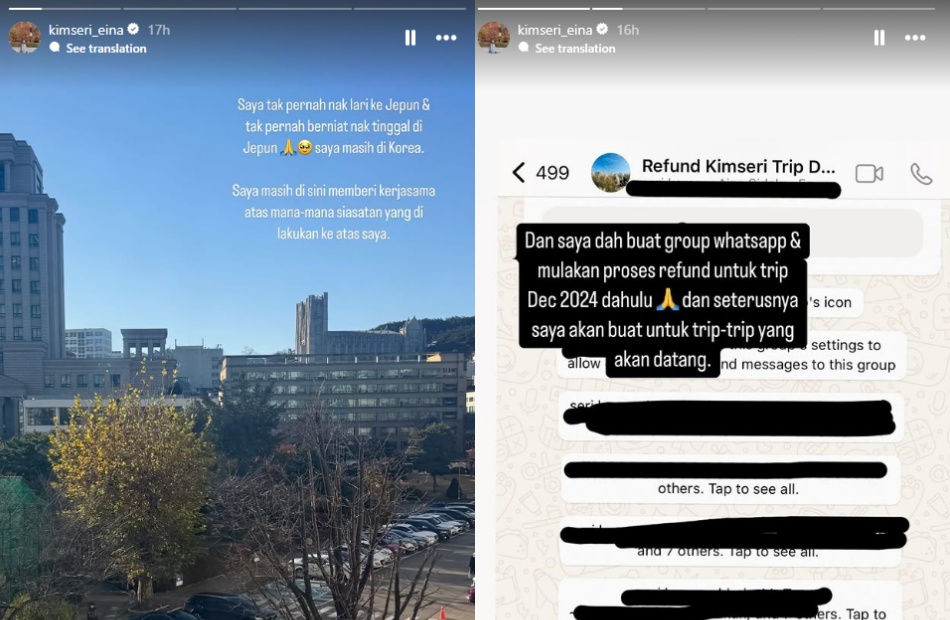Pause the right story posted 16h ago
Viewport: 950px width, 620px height.
pos(879,38)
